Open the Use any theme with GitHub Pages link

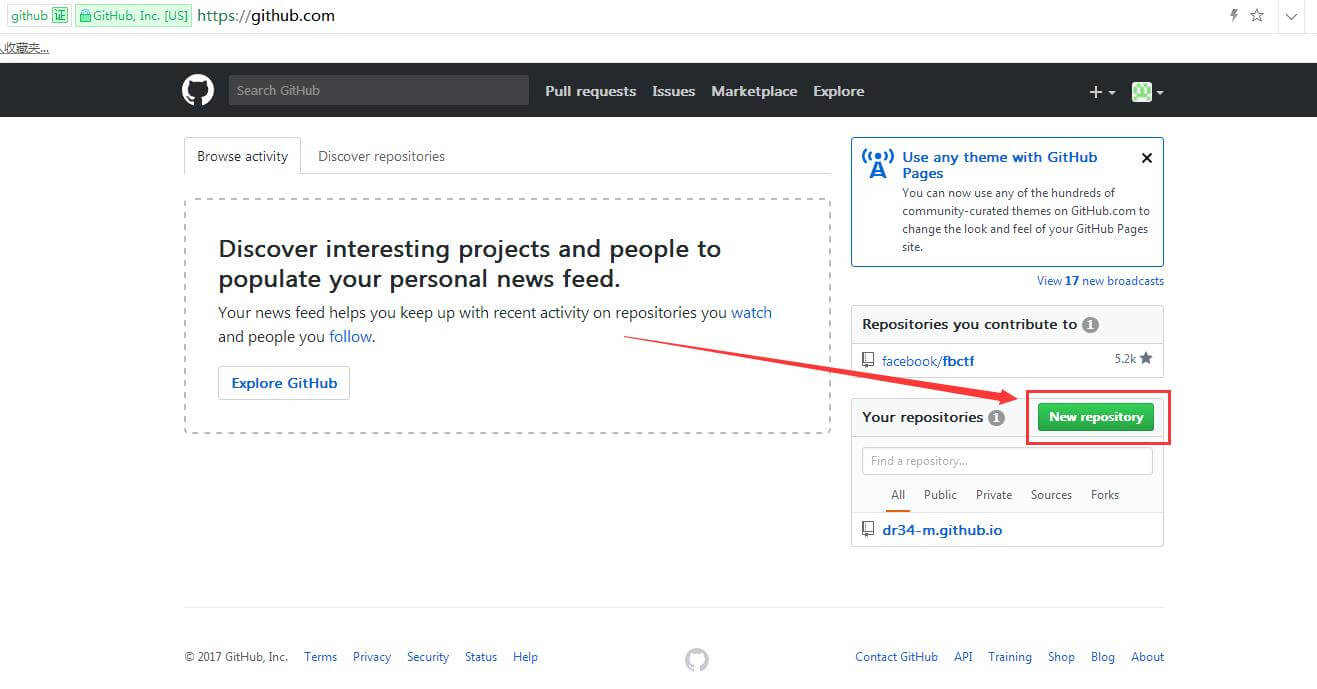tap(999, 165)
